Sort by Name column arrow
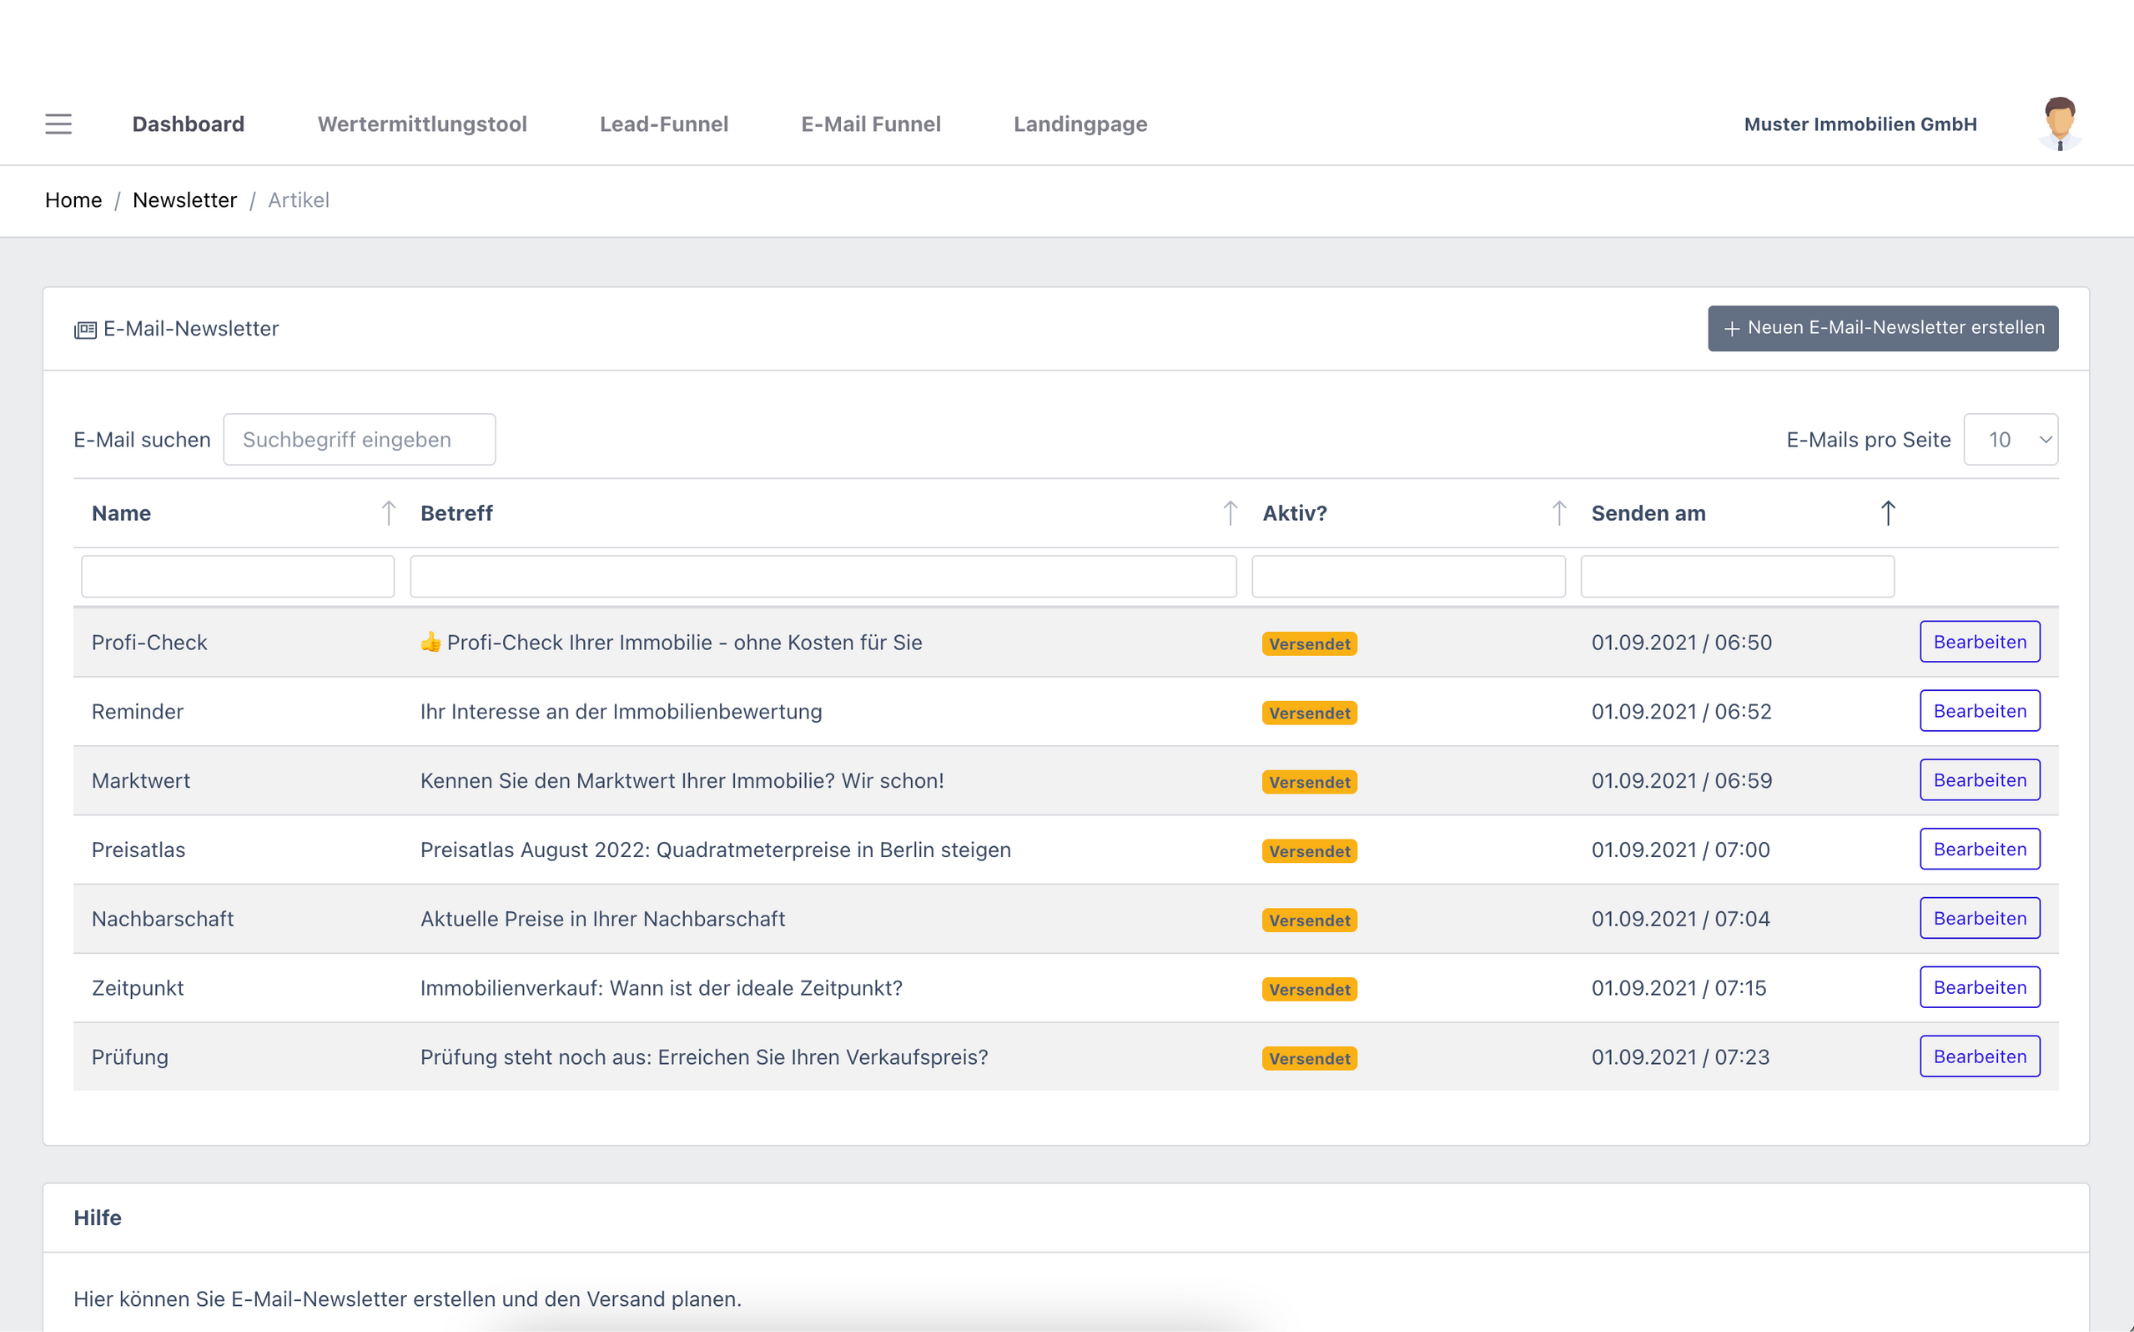The image size is (2134, 1332). (388, 513)
